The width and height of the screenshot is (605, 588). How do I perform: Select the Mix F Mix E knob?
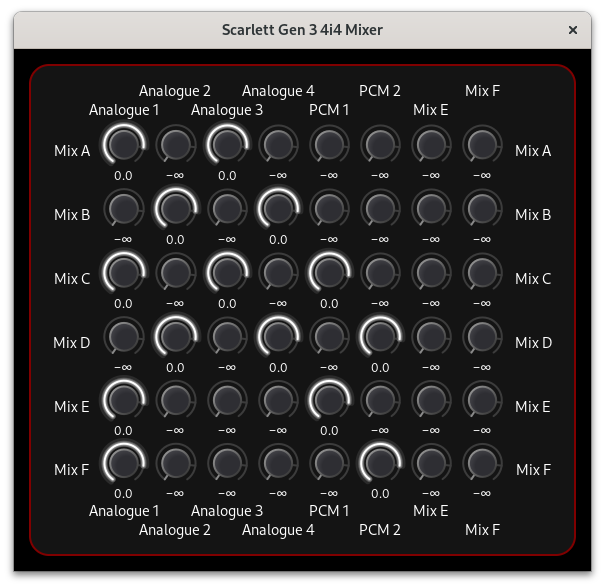[x=431, y=463]
